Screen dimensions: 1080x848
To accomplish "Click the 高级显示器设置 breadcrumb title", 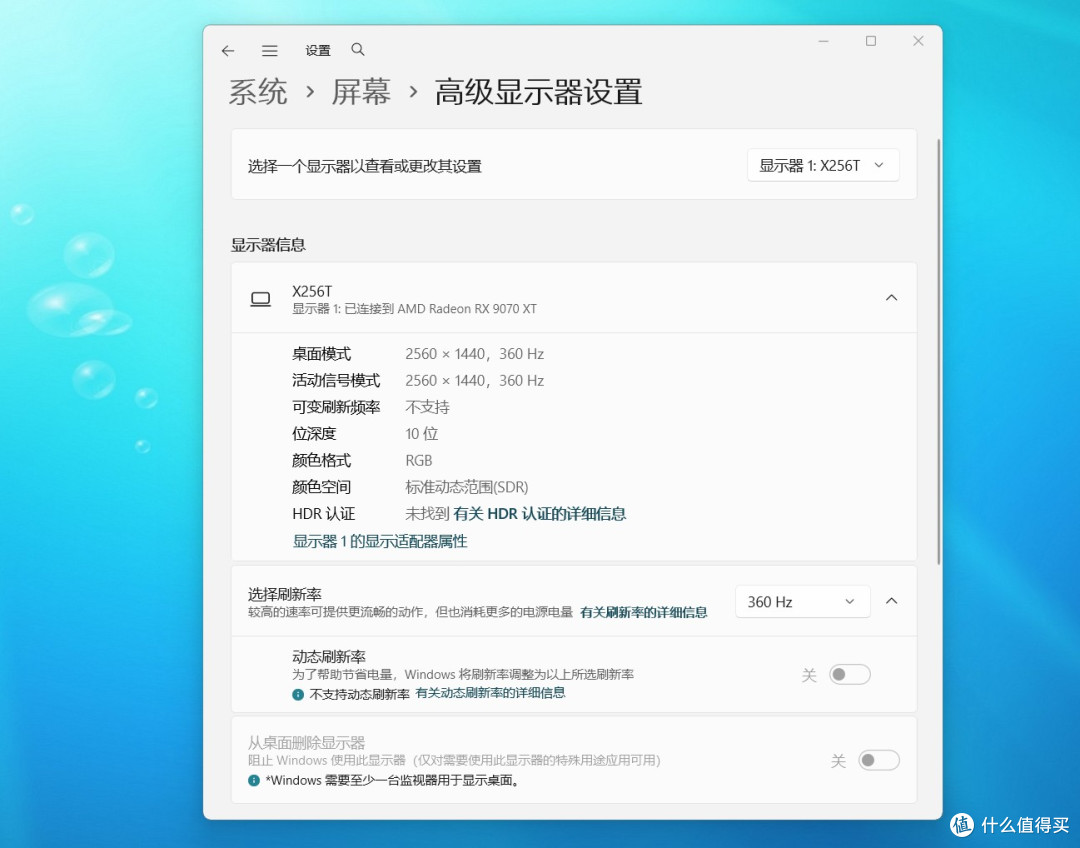I will click(538, 92).
